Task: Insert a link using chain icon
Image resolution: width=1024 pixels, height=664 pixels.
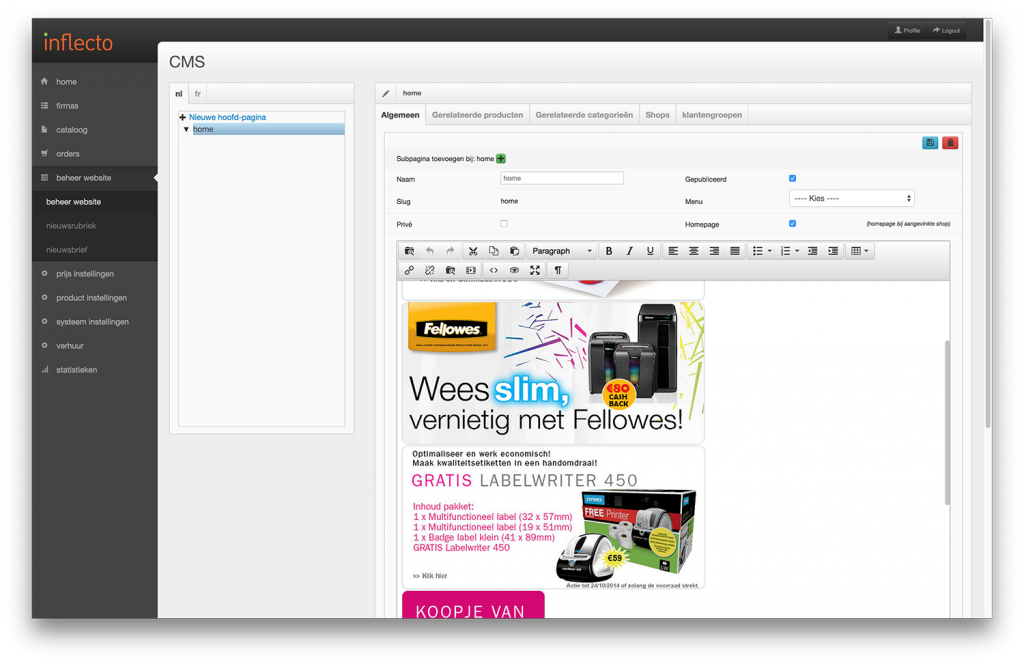Action: 409,270
